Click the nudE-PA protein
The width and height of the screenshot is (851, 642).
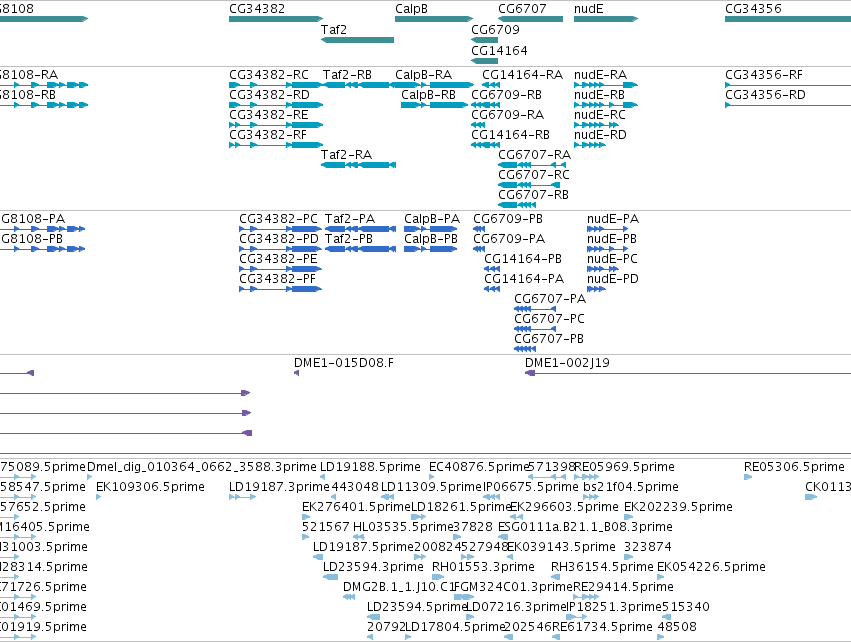613,219
